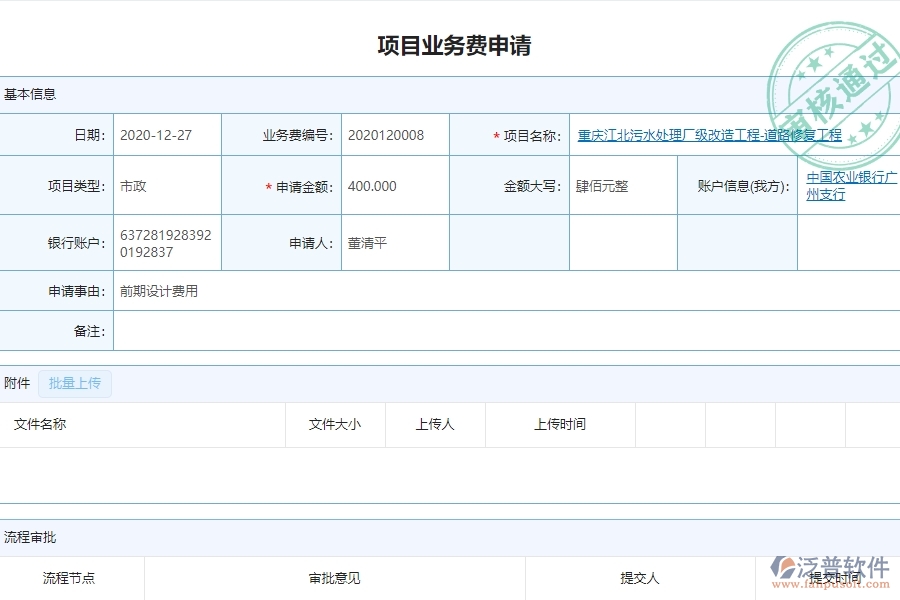Click the page title 项目业务费申请

point(457,45)
